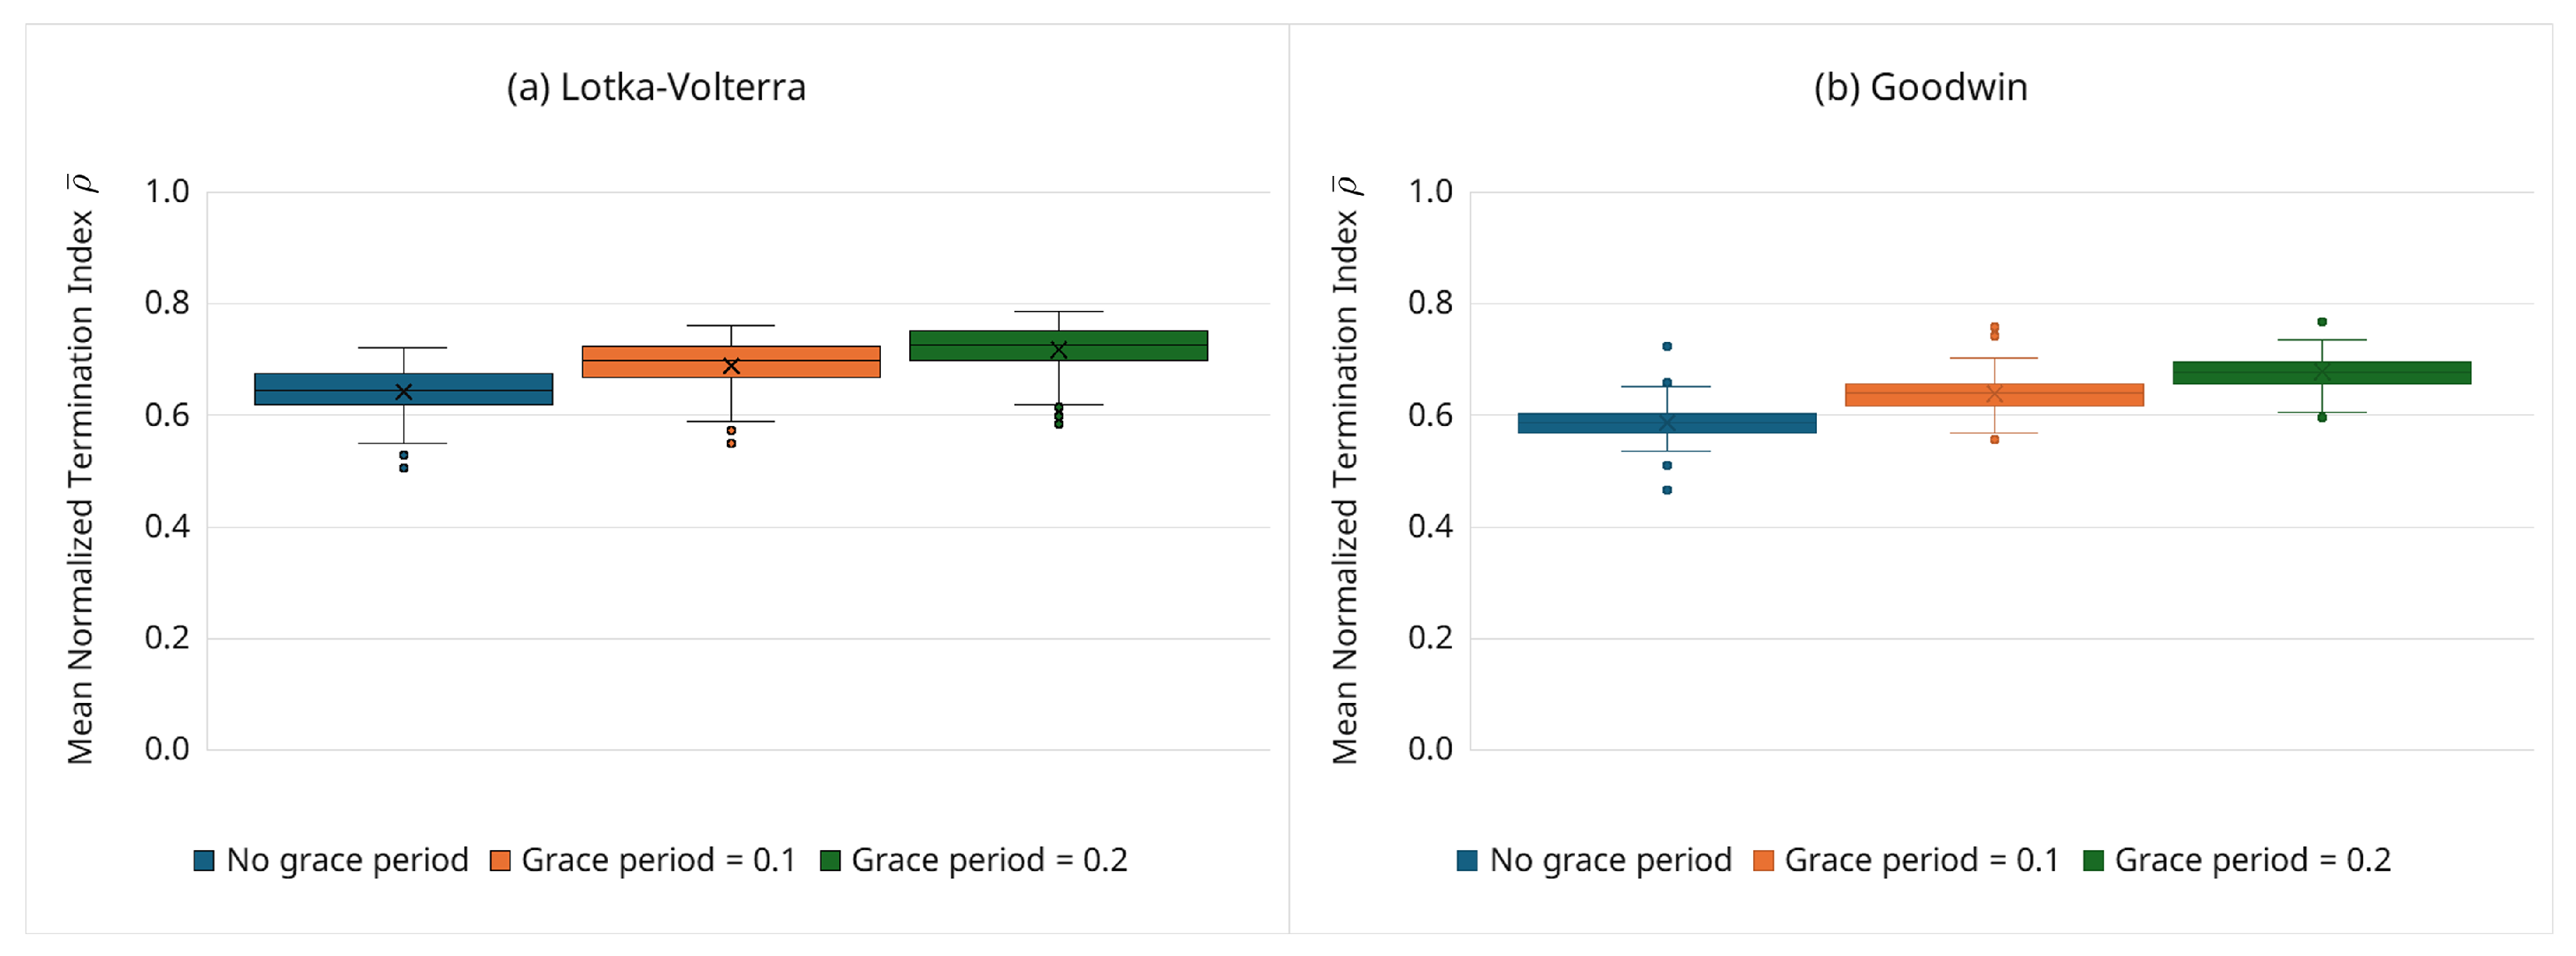This screenshot has width=2576, height=956.
Task: Select the "(a) Lotka-Volterra" chart title
Action: [x=656, y=88]
